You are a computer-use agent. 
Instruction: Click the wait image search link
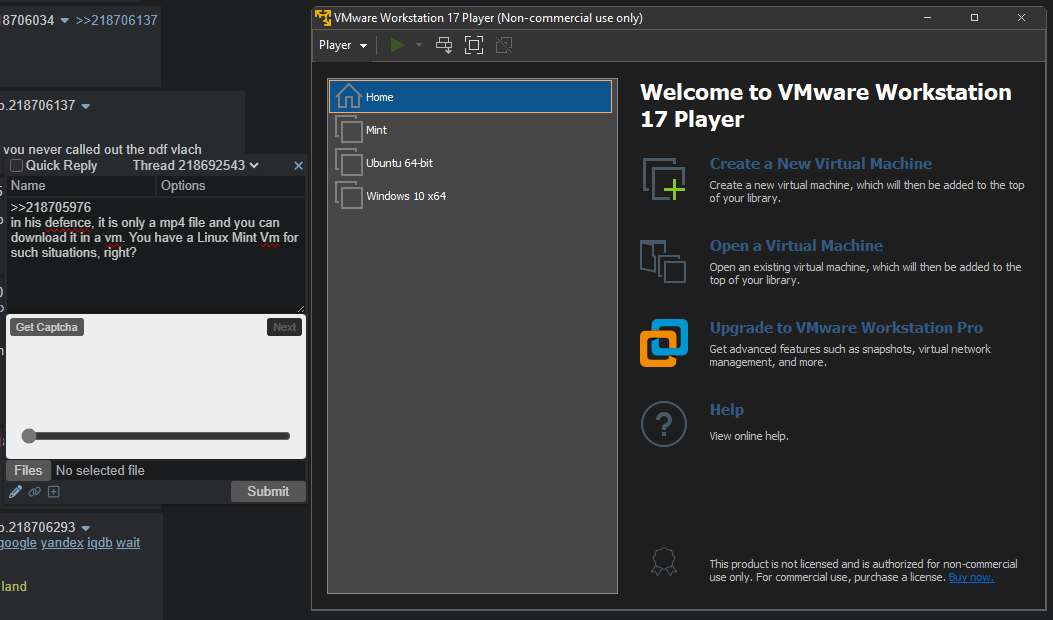(128, 543)
